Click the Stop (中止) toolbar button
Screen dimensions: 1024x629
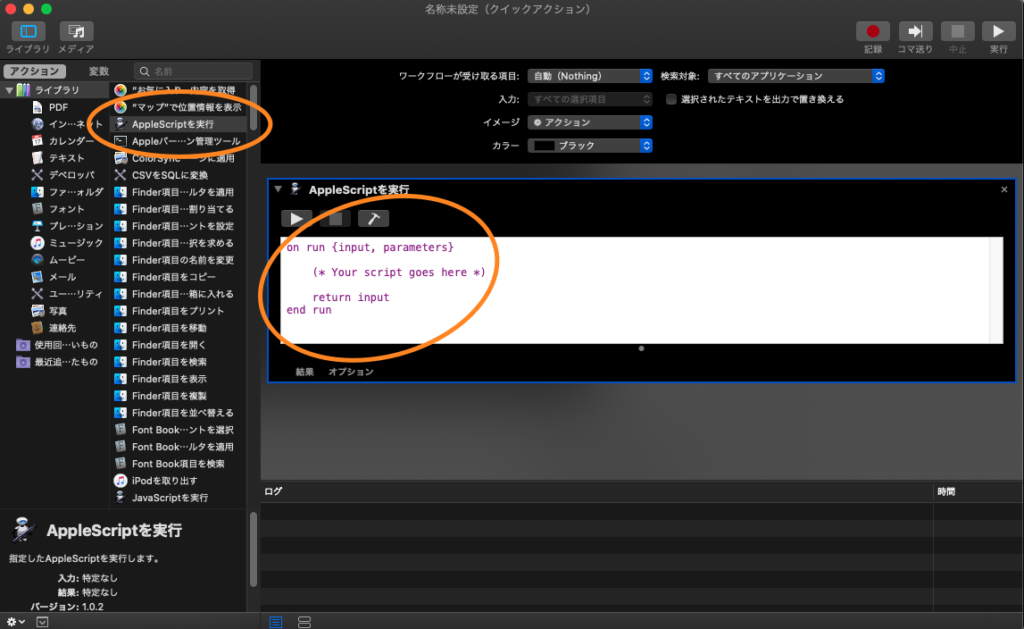957,31
